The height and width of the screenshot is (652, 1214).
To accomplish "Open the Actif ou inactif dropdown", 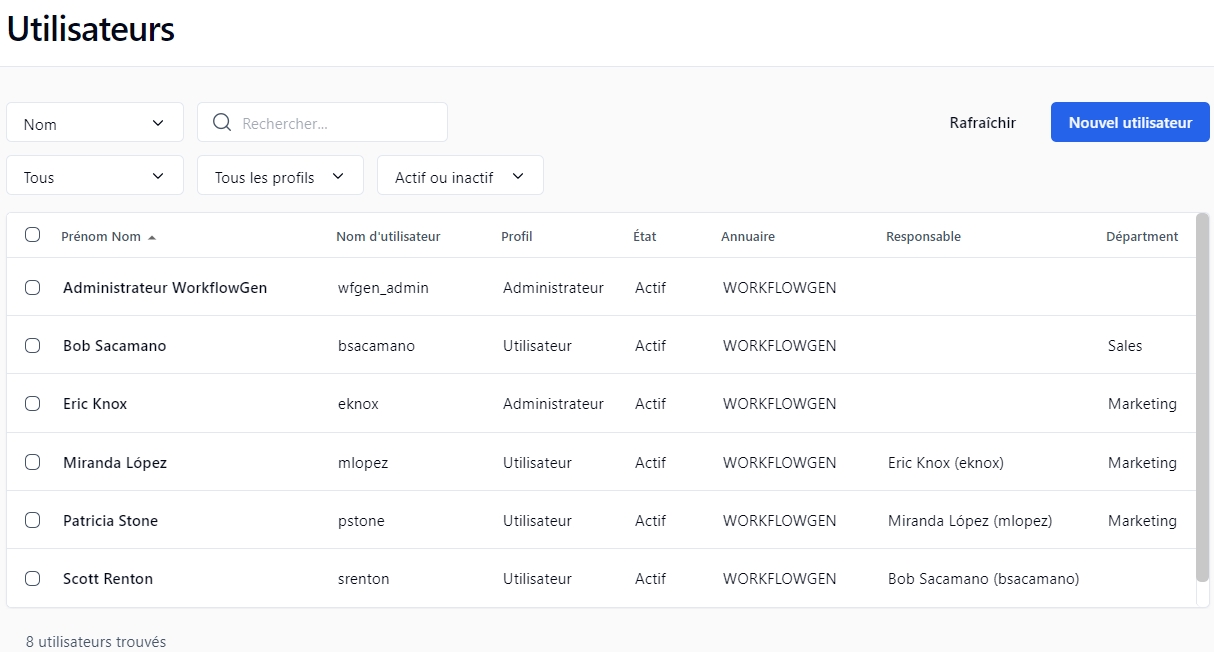I will (x=459, y=177).
